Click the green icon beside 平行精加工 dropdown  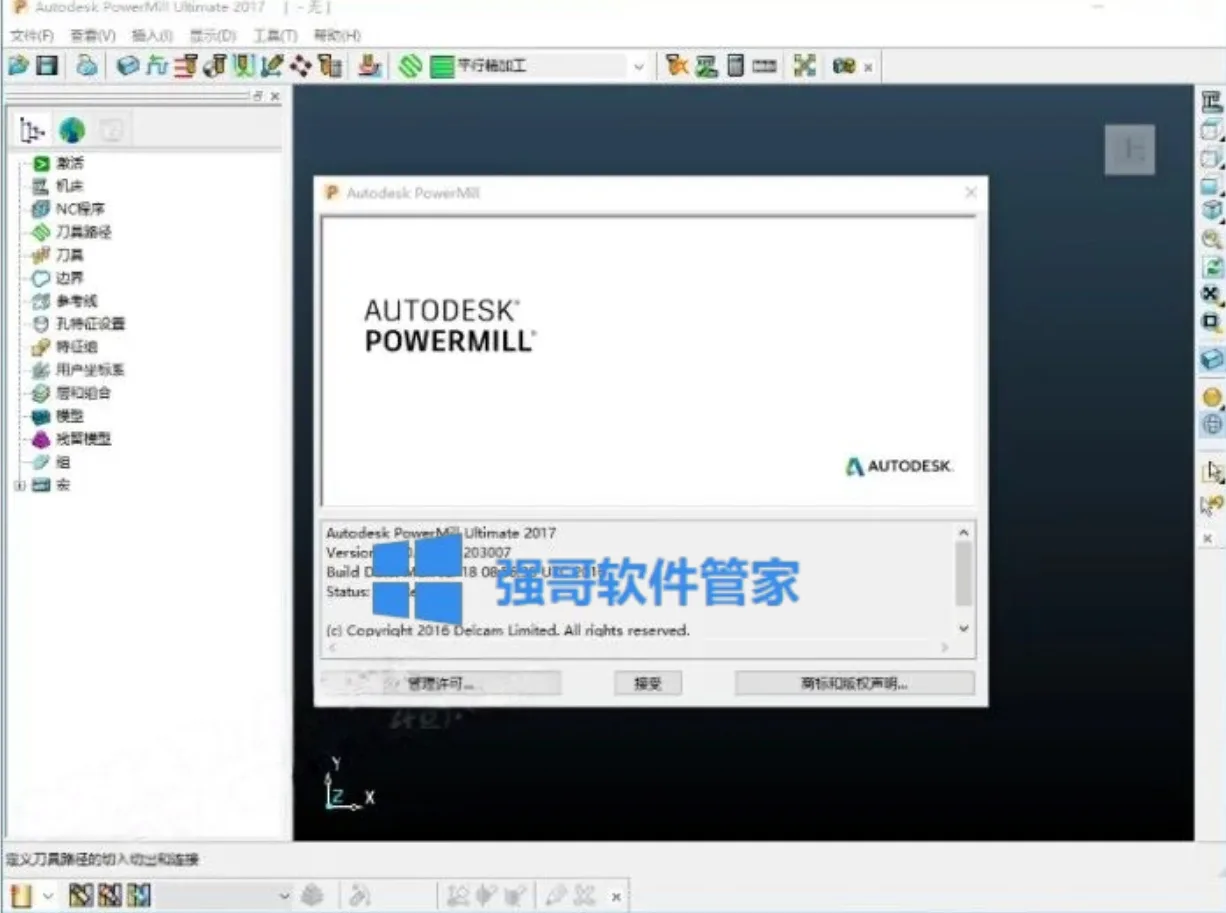click(x=441, y=66)
